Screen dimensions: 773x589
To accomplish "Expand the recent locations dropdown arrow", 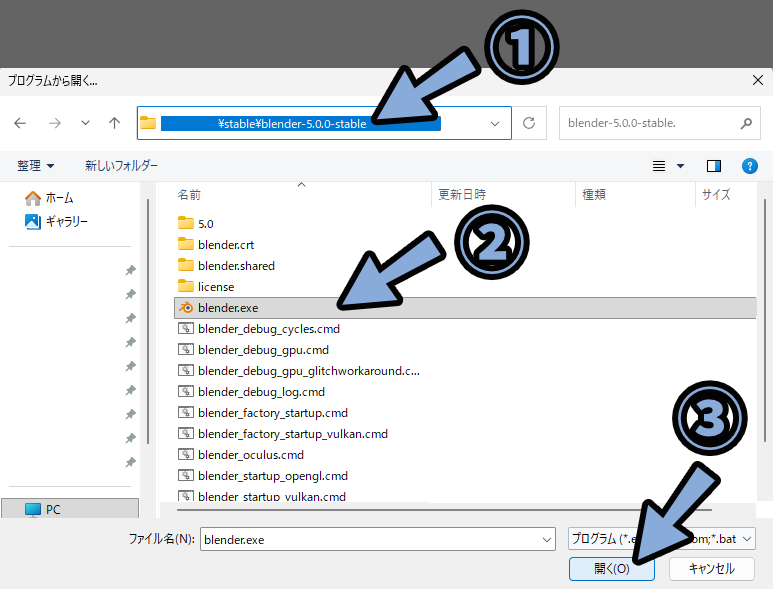I will coord(85,123).
